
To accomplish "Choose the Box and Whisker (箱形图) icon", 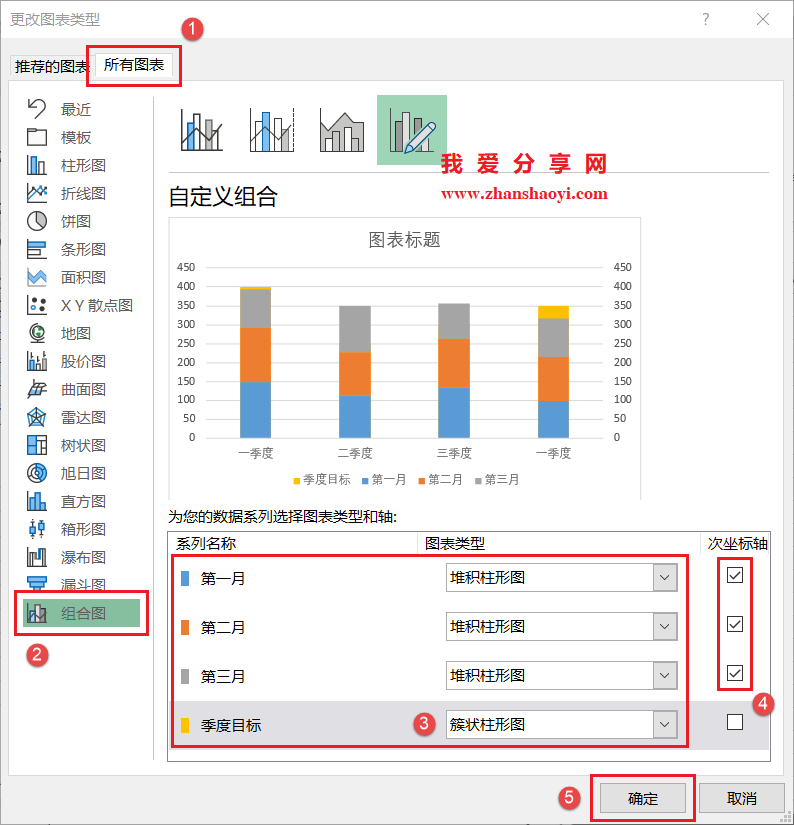I will (37, 529).
